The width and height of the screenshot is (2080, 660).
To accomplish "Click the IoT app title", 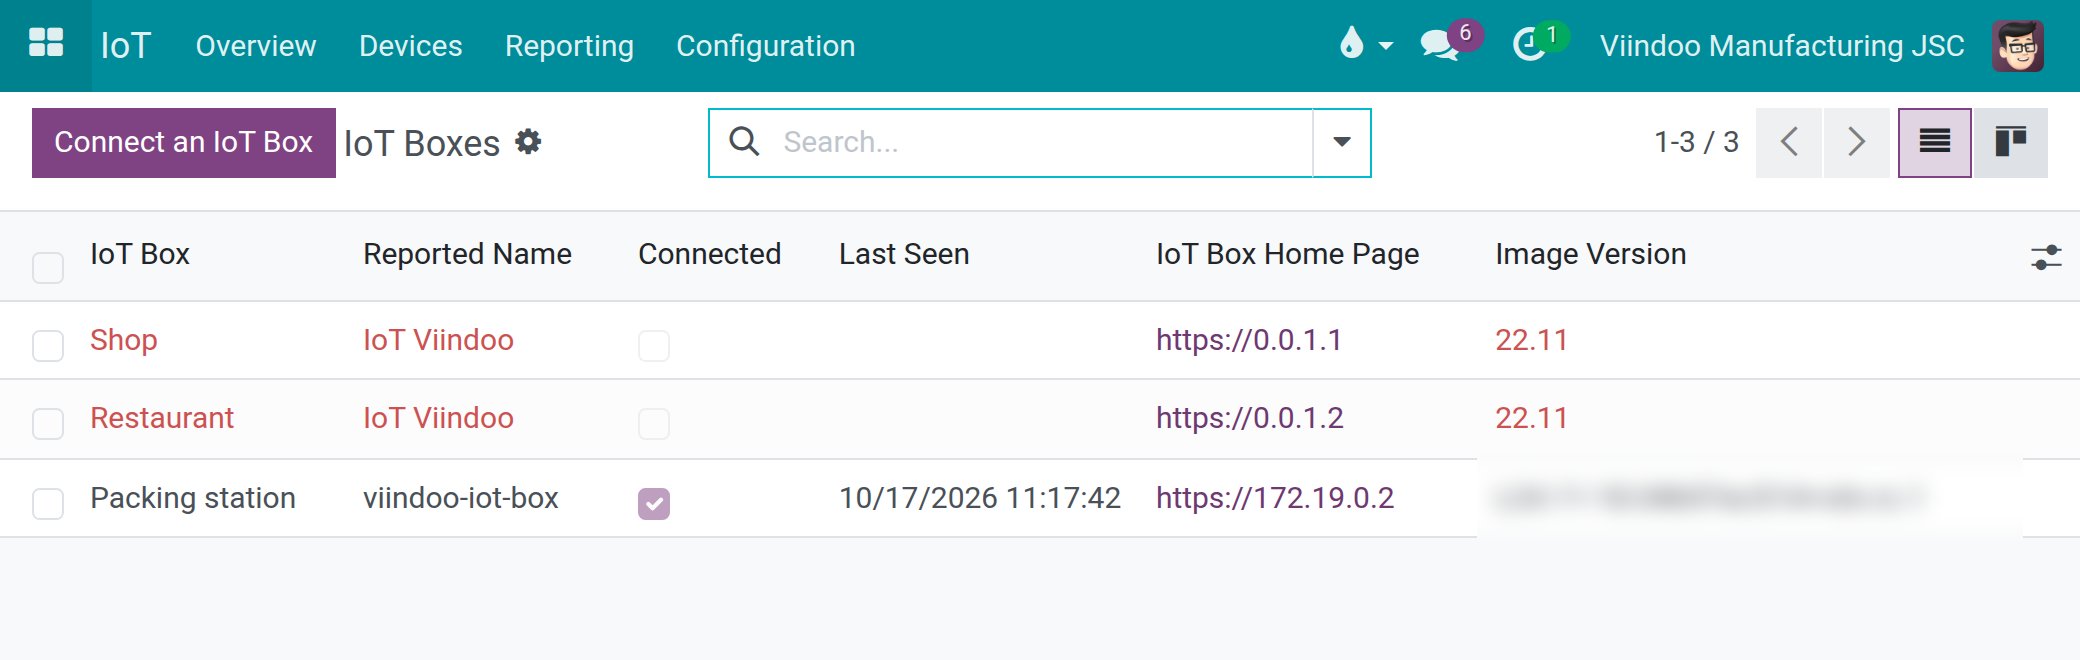I will coord(126,46).
